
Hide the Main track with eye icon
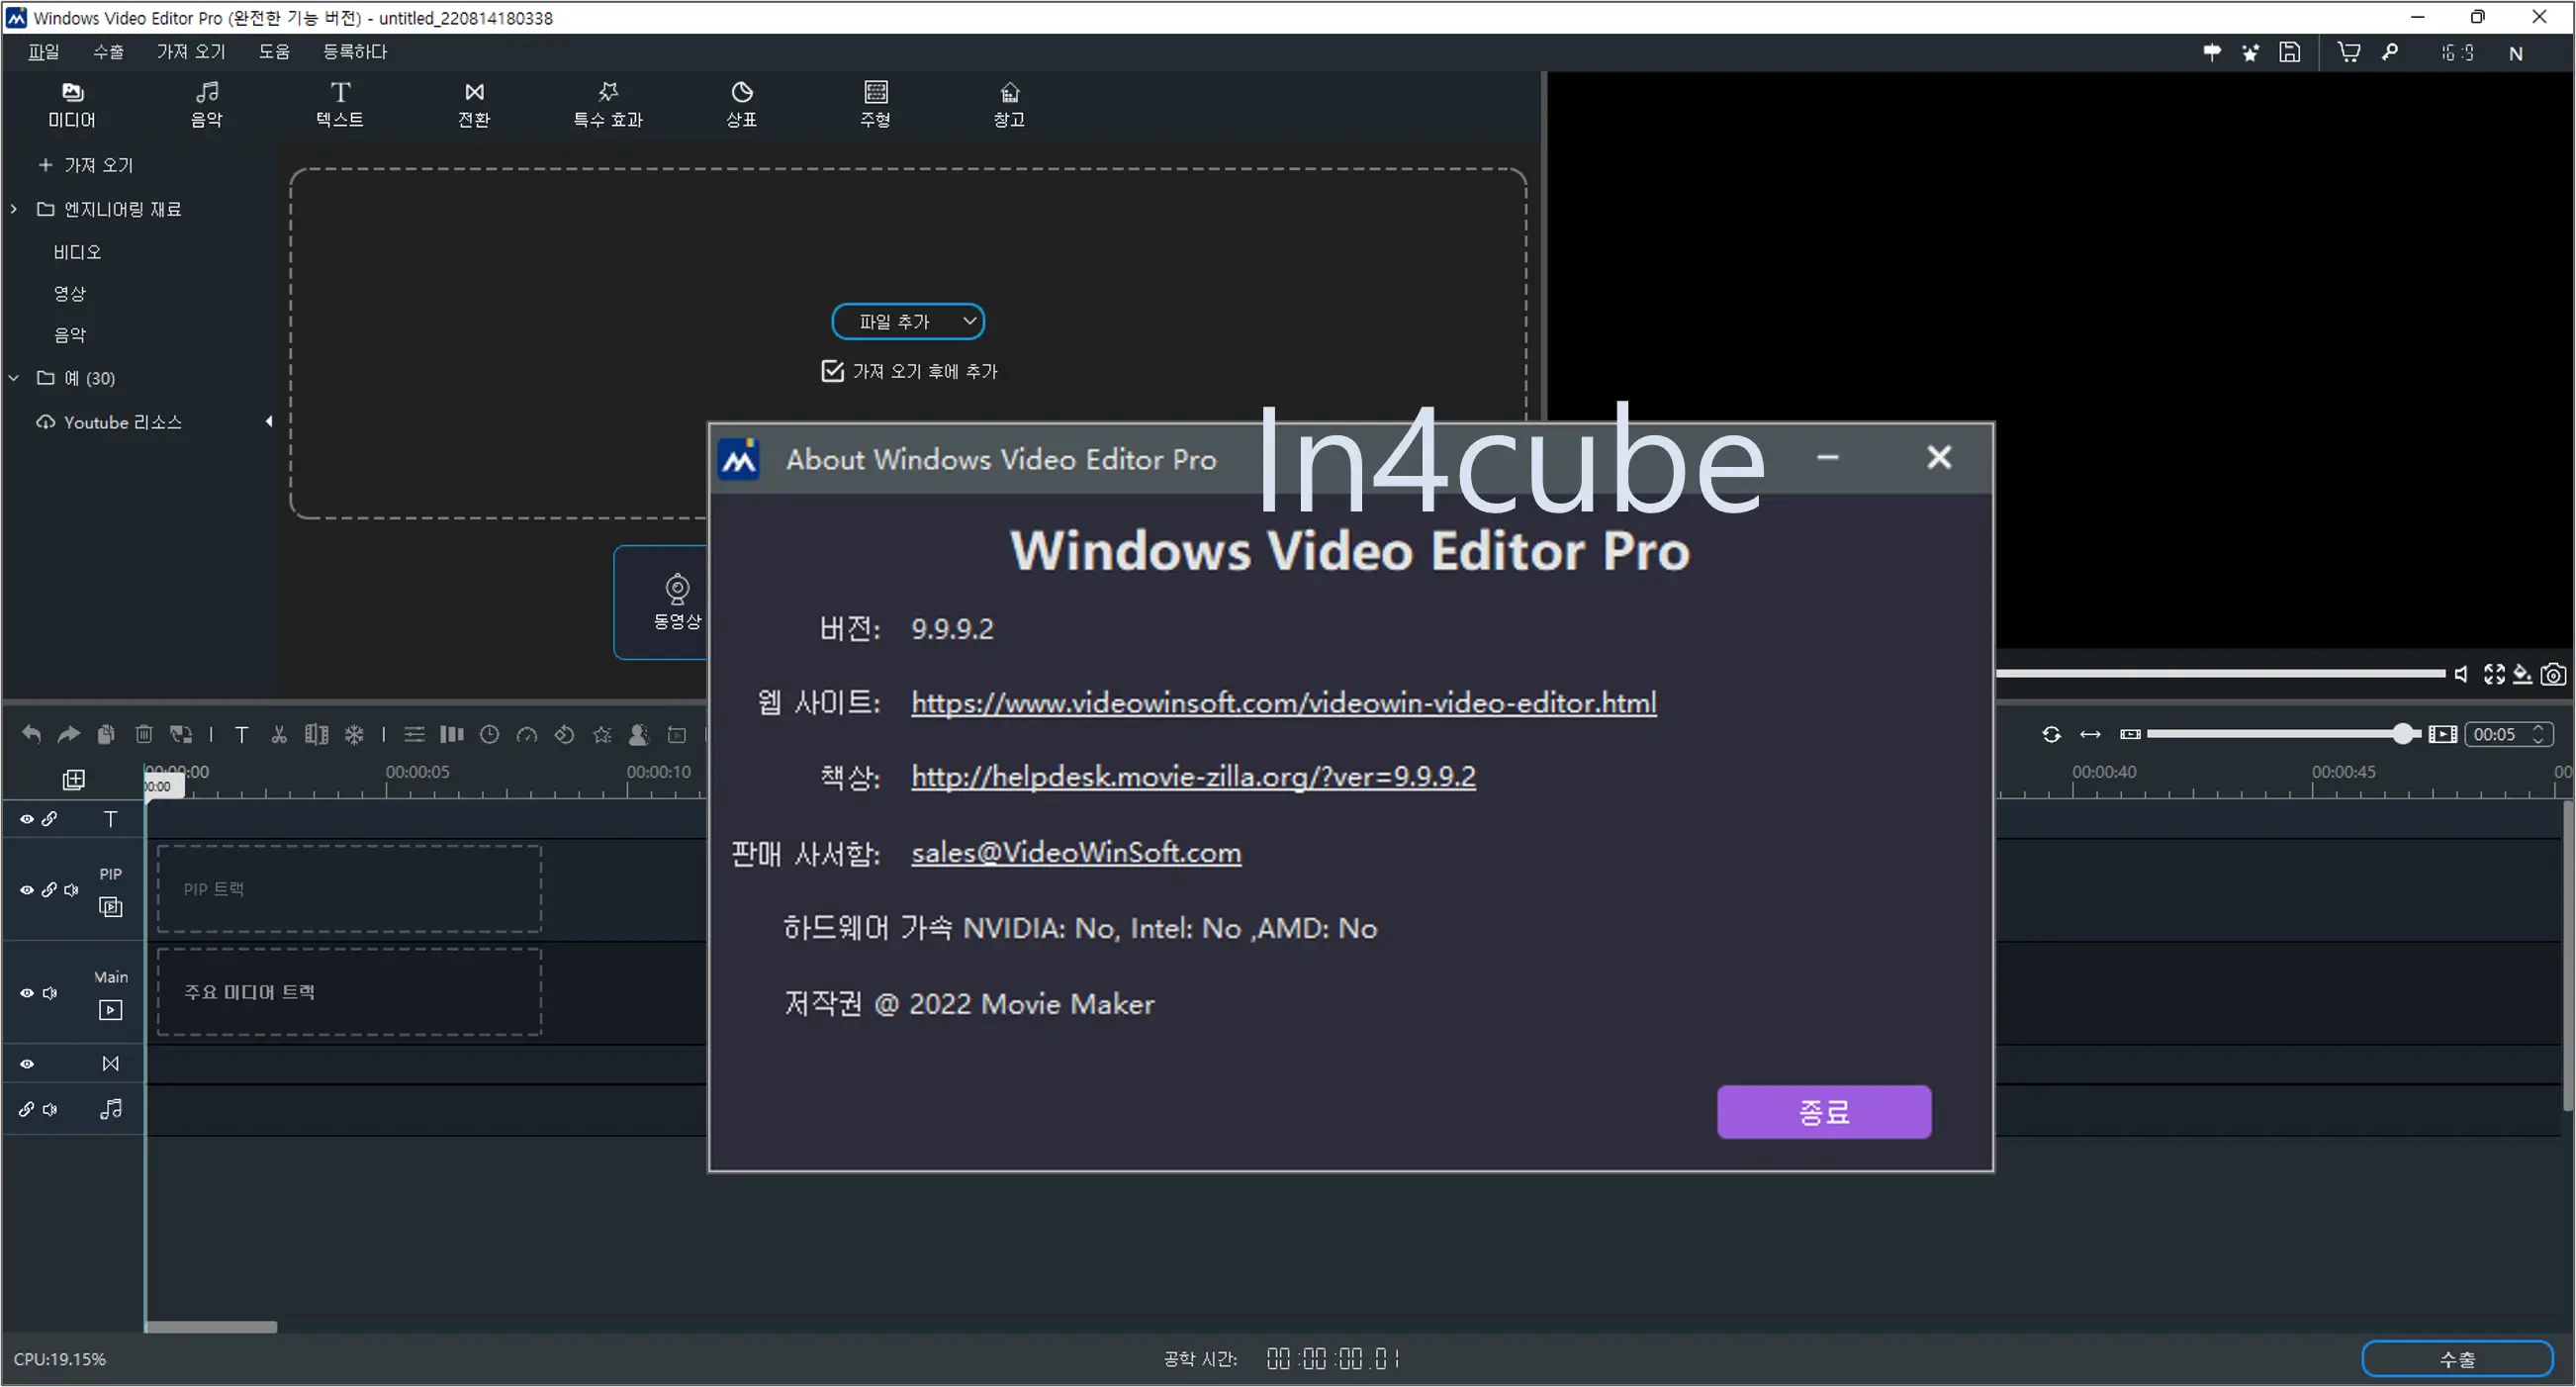[27, 994]
